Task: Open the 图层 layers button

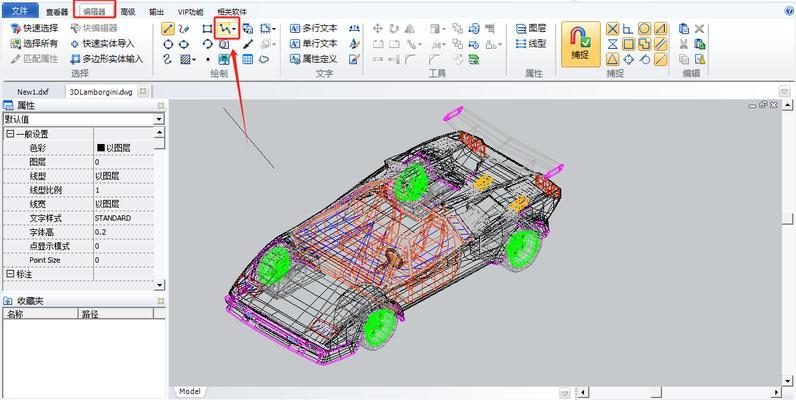Action: (x=531, y=28)
